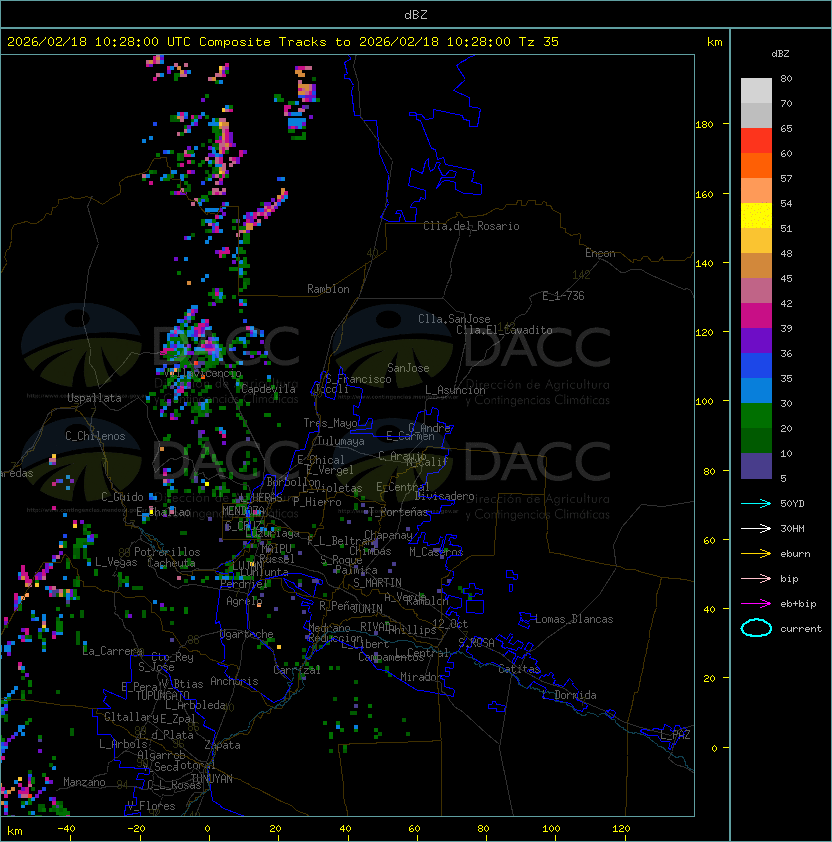Click the 'Tz 35' value in header

click(x=539, y=42)
